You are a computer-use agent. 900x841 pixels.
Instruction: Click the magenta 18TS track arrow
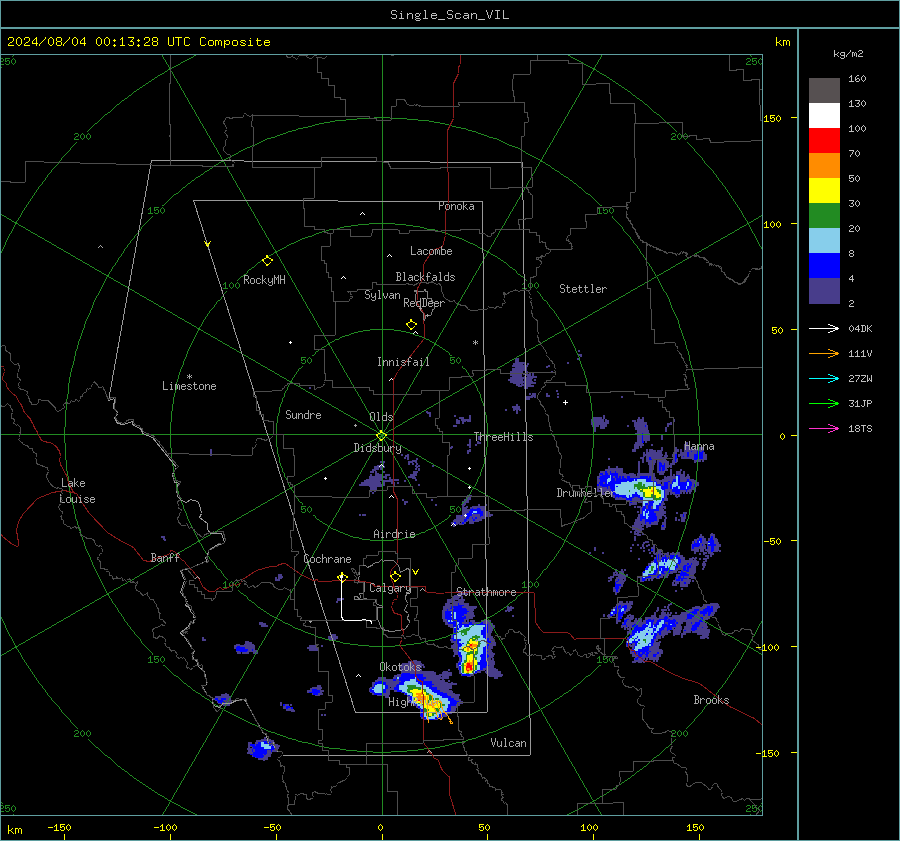[x=824, y=428]
